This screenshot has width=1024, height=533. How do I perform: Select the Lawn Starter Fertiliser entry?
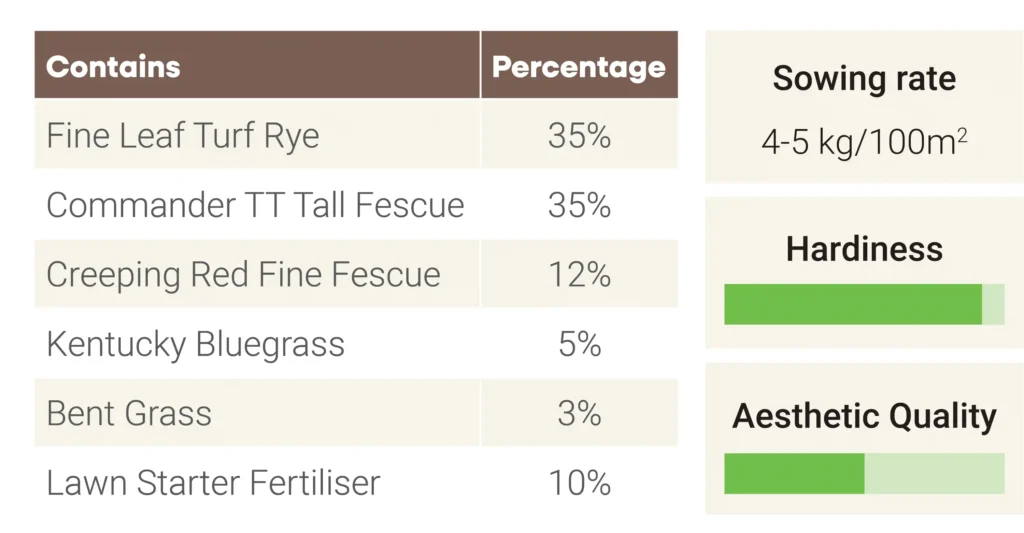[x=213, y=483]
